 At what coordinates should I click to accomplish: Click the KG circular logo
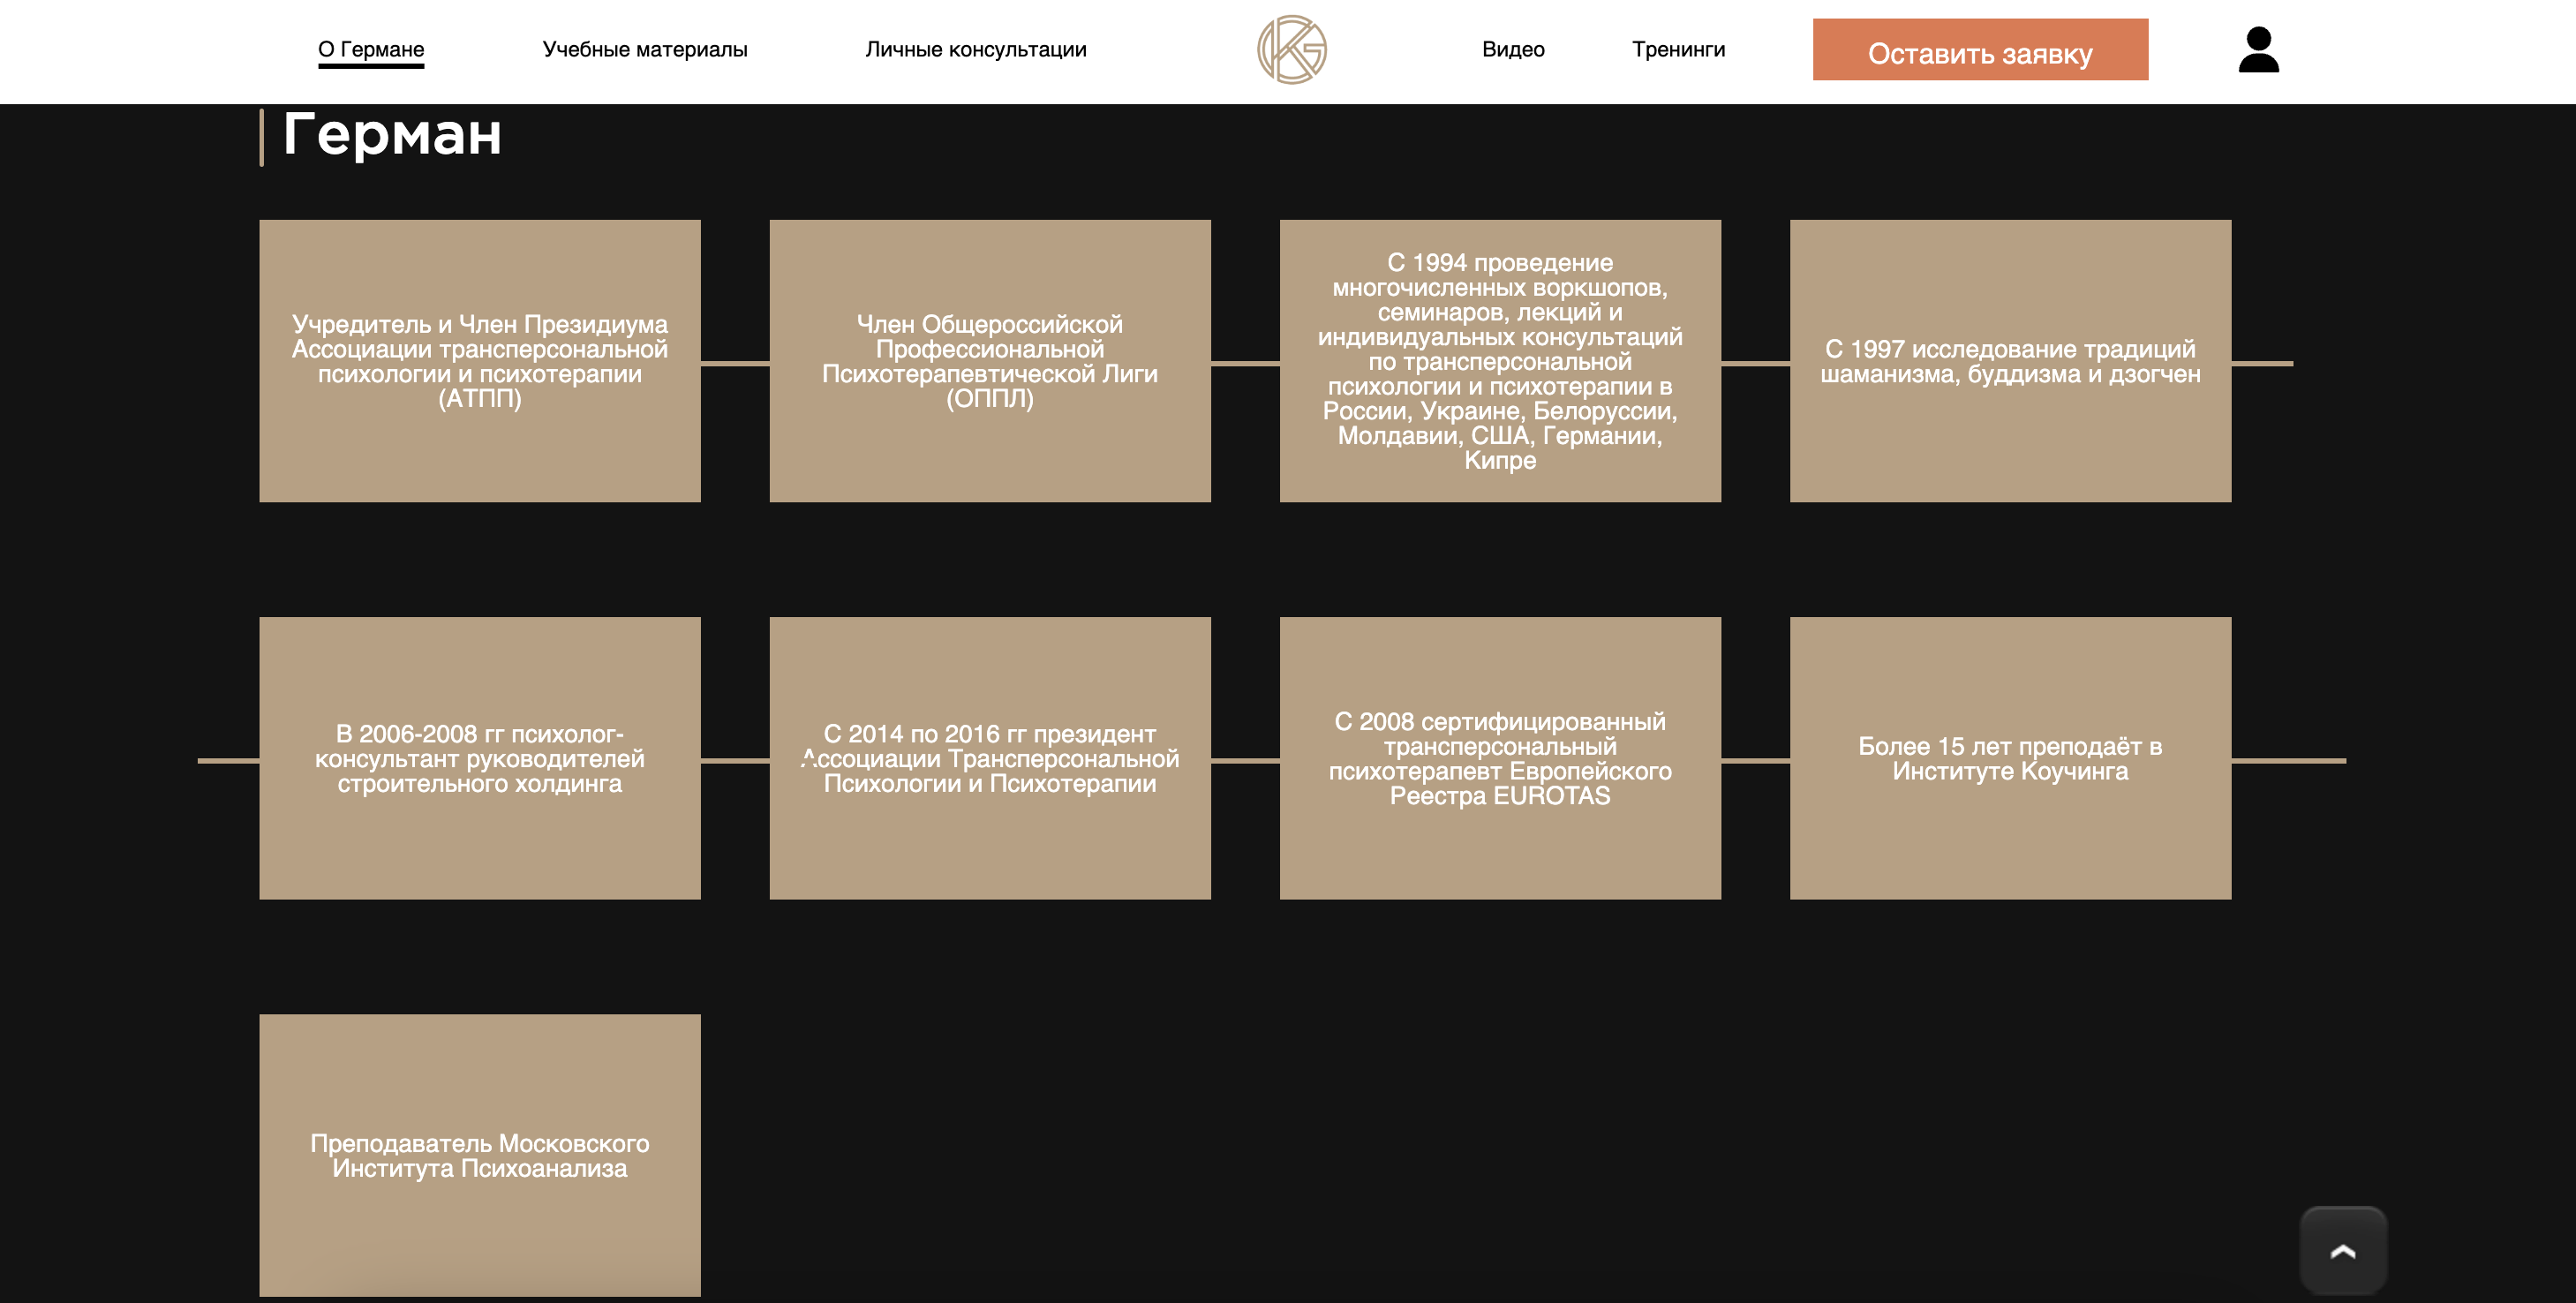pyautogui.click(x=1291, y=50)
